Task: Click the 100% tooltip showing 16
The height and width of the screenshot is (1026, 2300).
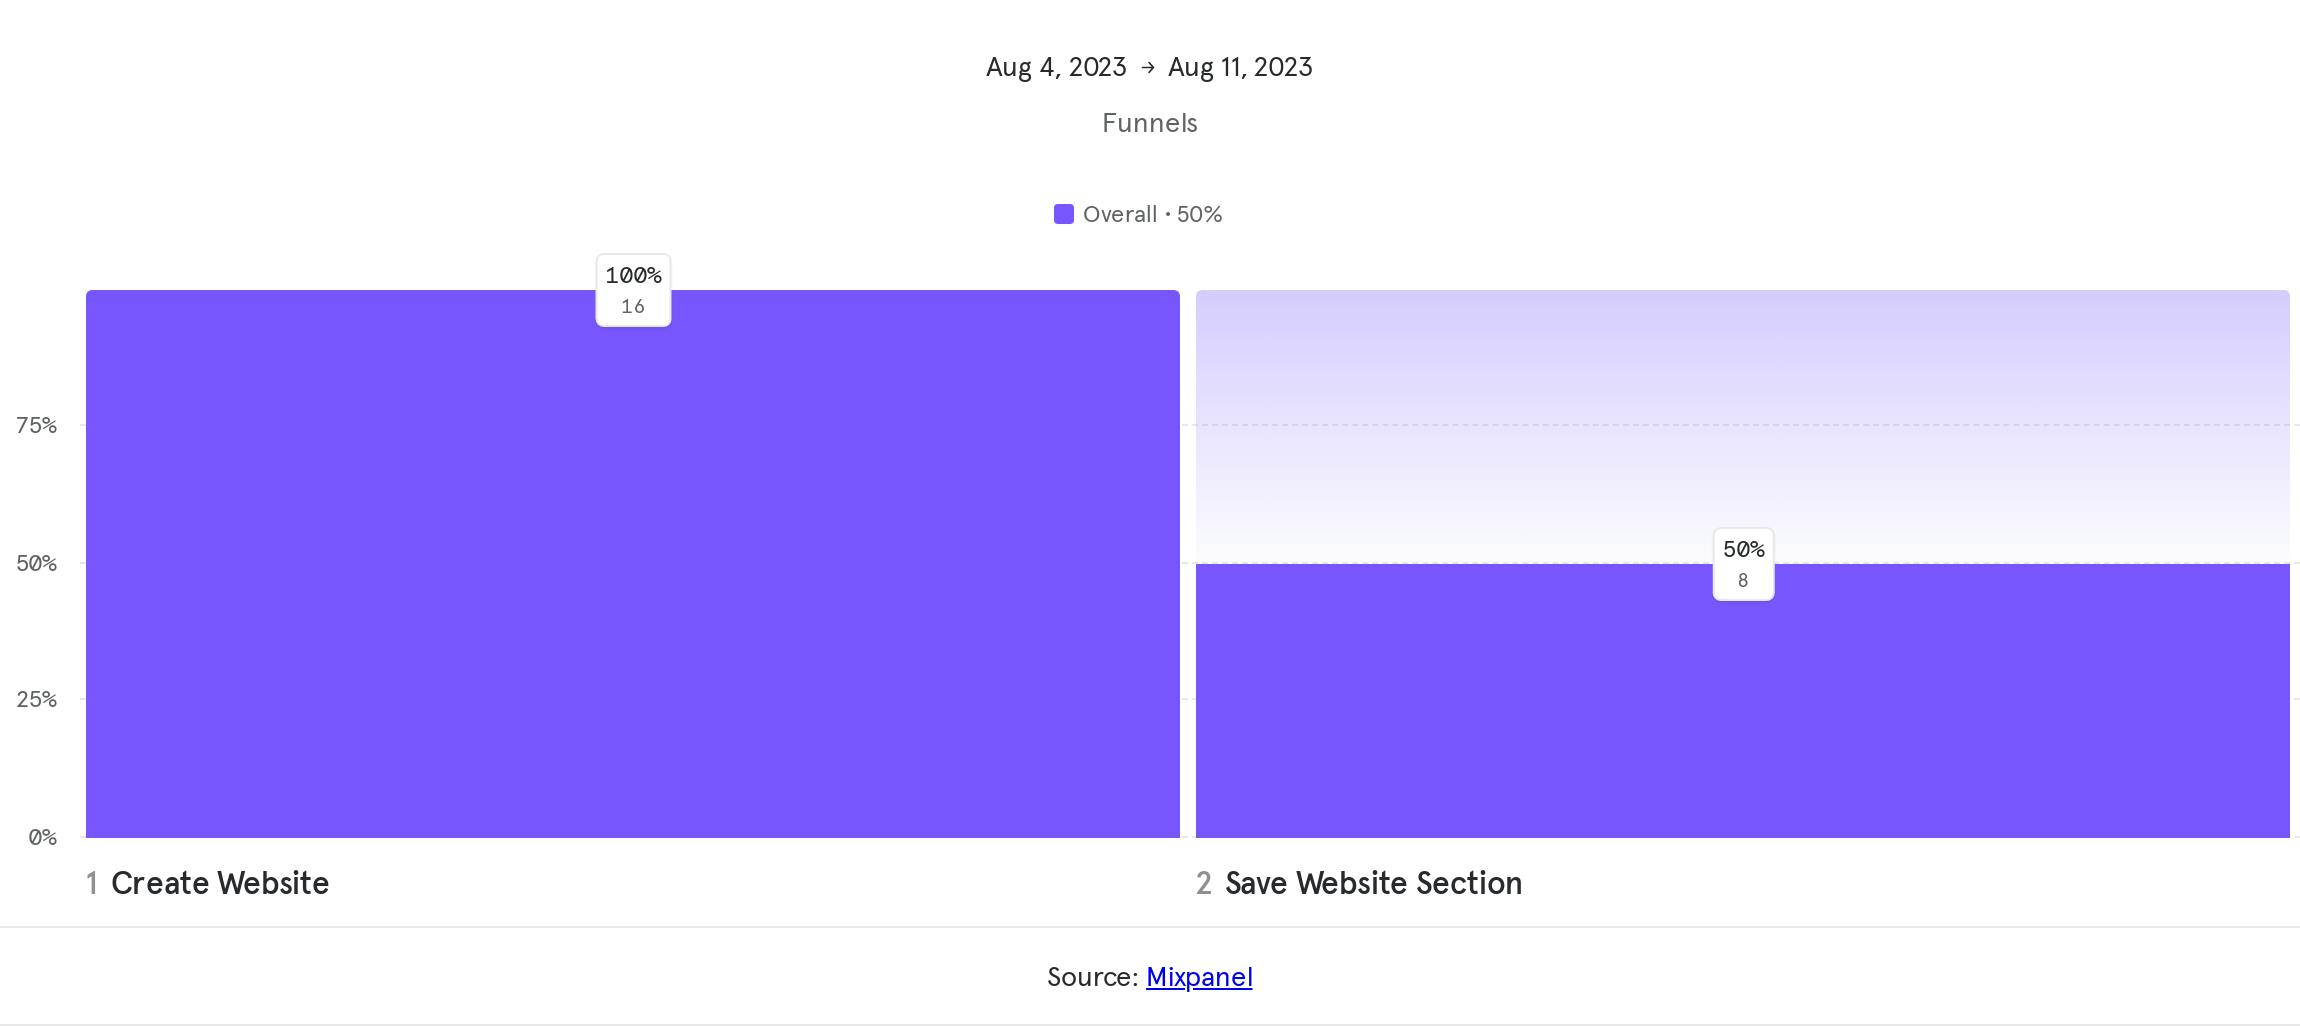Action: click(x=633, y=290)
